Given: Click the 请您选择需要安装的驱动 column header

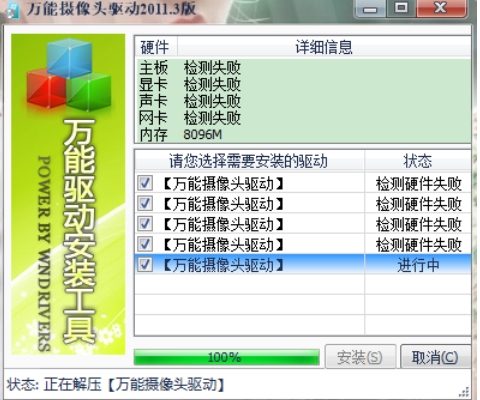Looking at the screenshot, I should click(x=249, y=161).
